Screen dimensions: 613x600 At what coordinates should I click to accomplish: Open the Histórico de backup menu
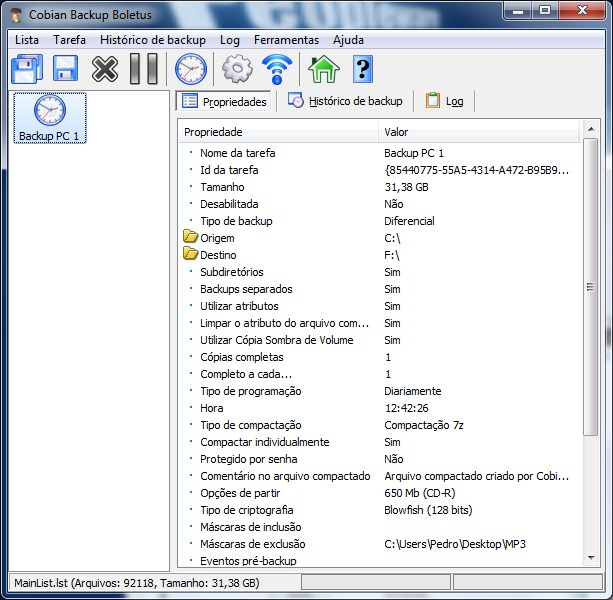click(x=153, y=40)
